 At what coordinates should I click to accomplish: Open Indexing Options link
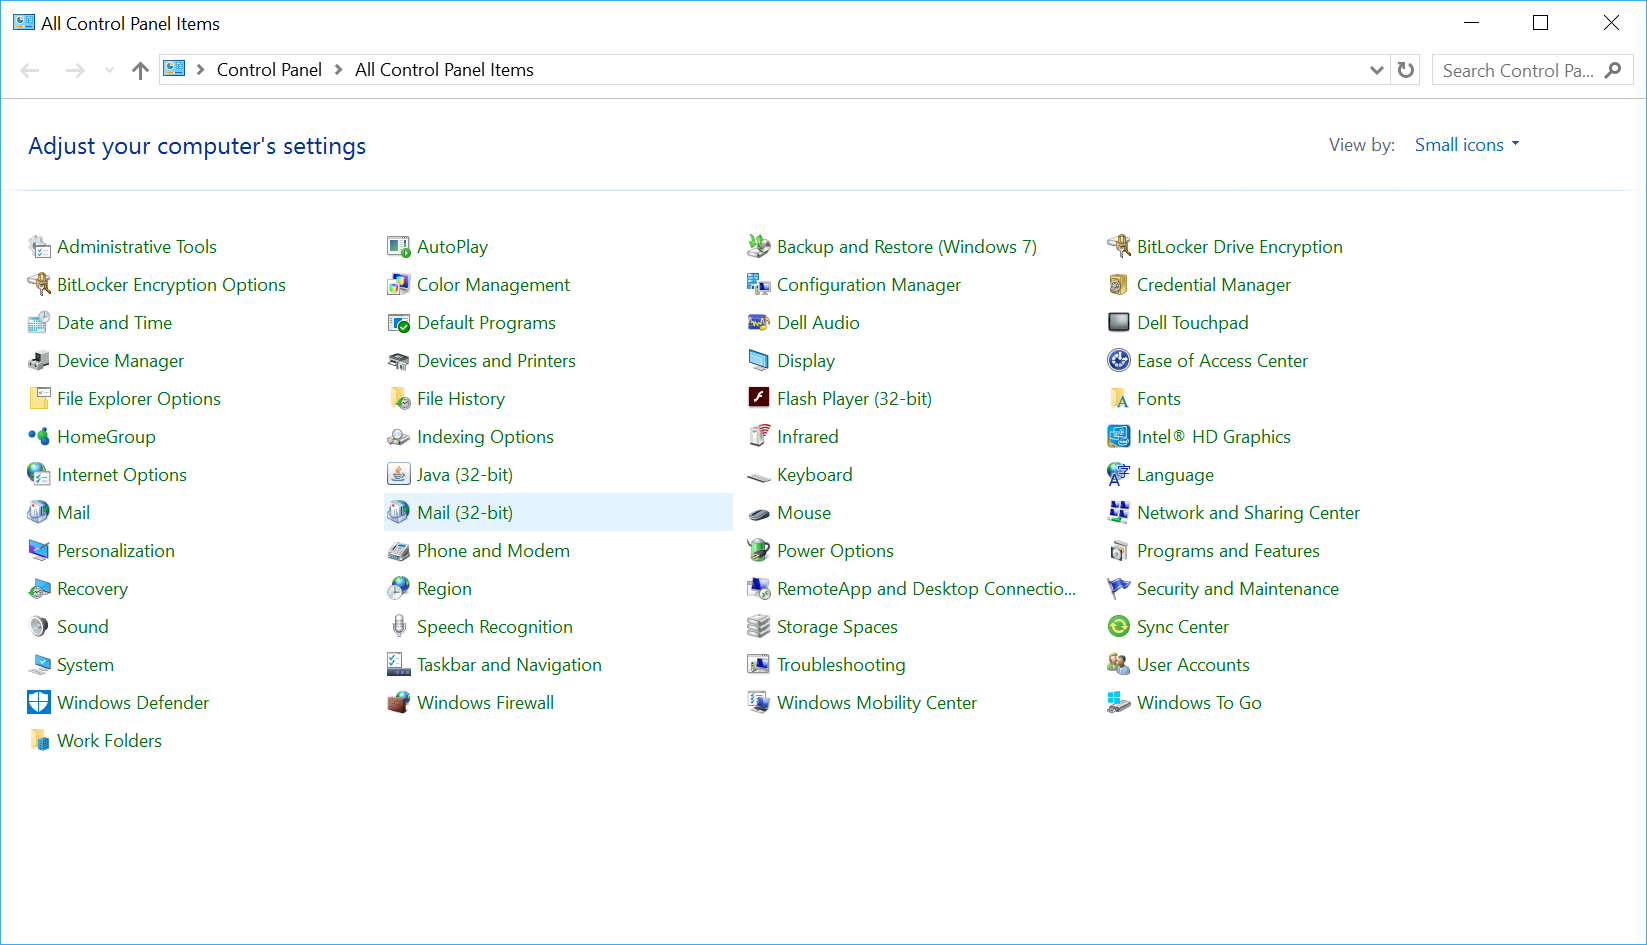point(485,437)
